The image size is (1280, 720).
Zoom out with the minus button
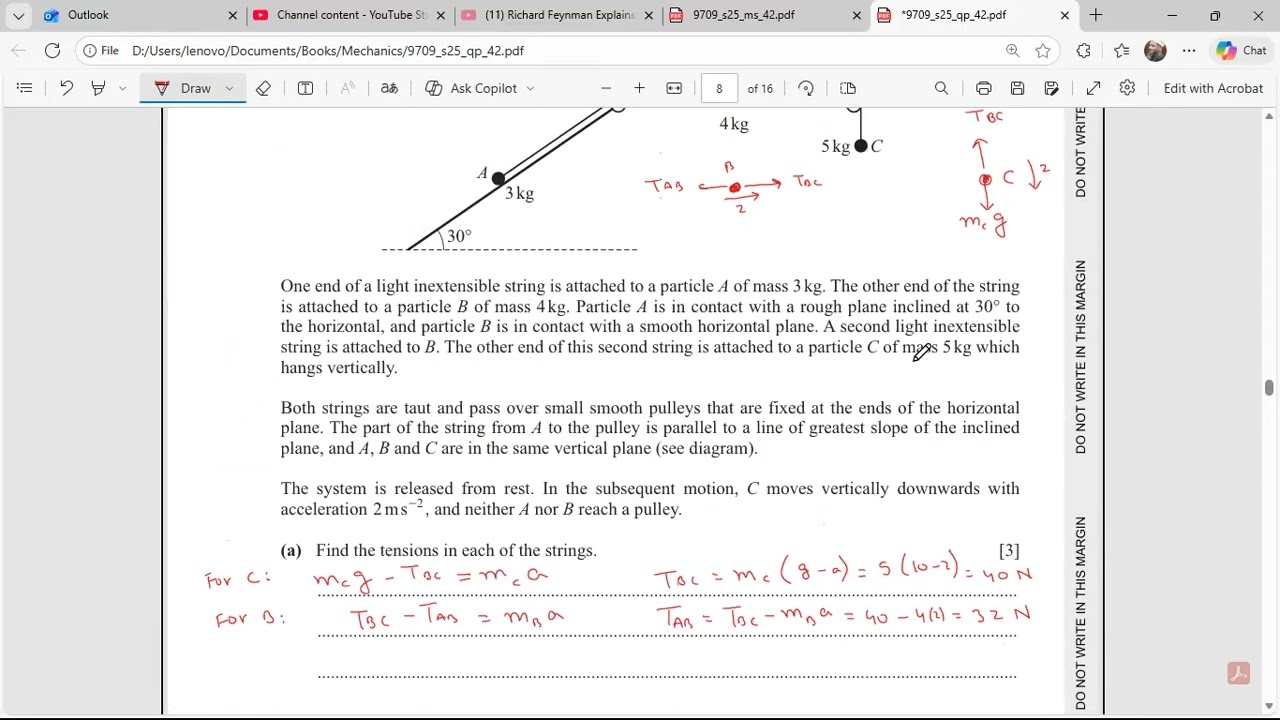point(606,88)
